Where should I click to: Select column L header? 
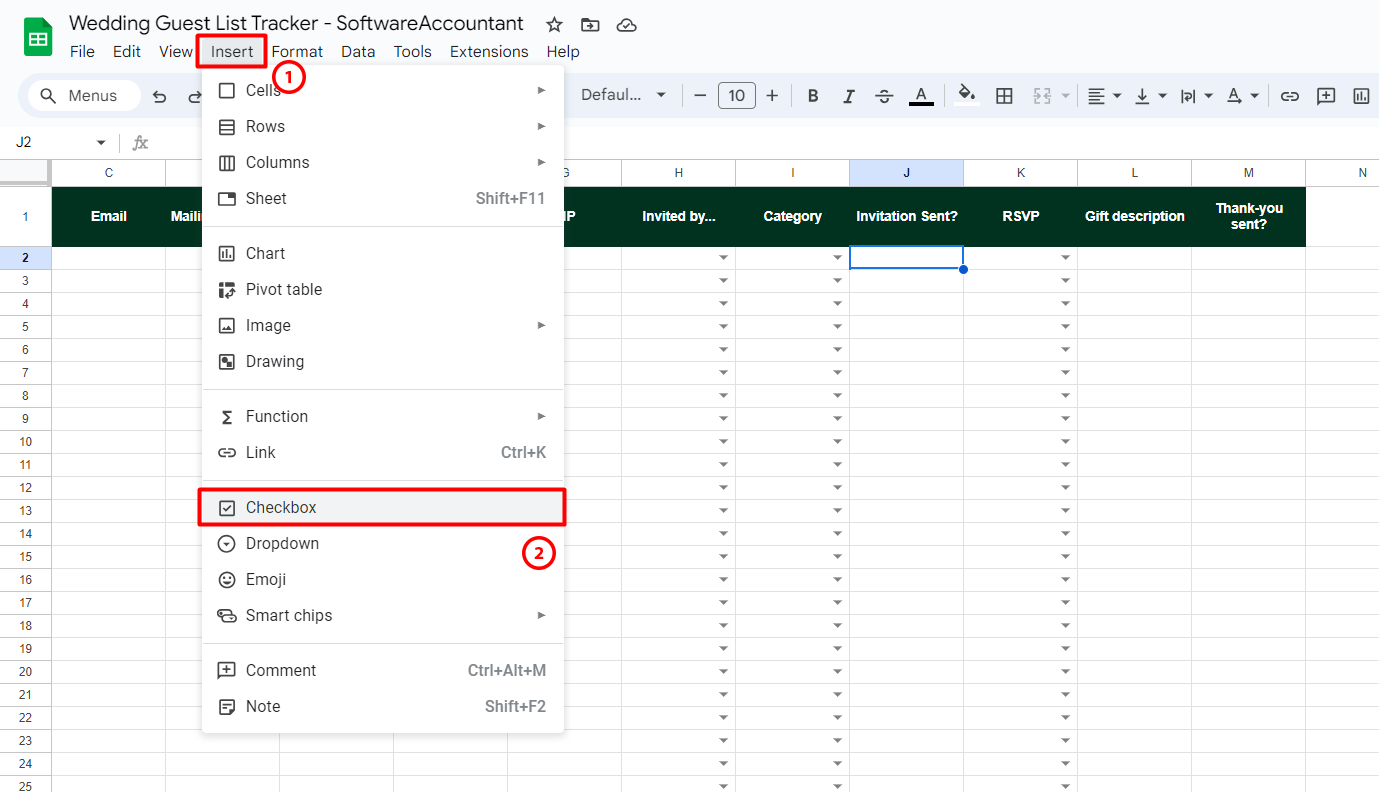1135,173
